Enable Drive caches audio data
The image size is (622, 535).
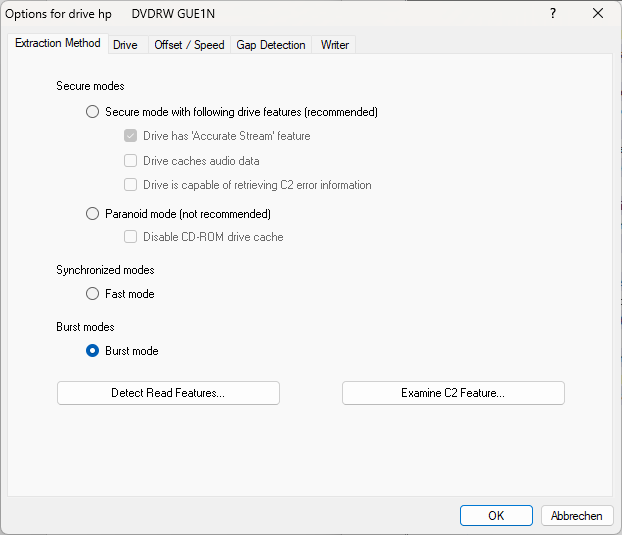point(130,161)
